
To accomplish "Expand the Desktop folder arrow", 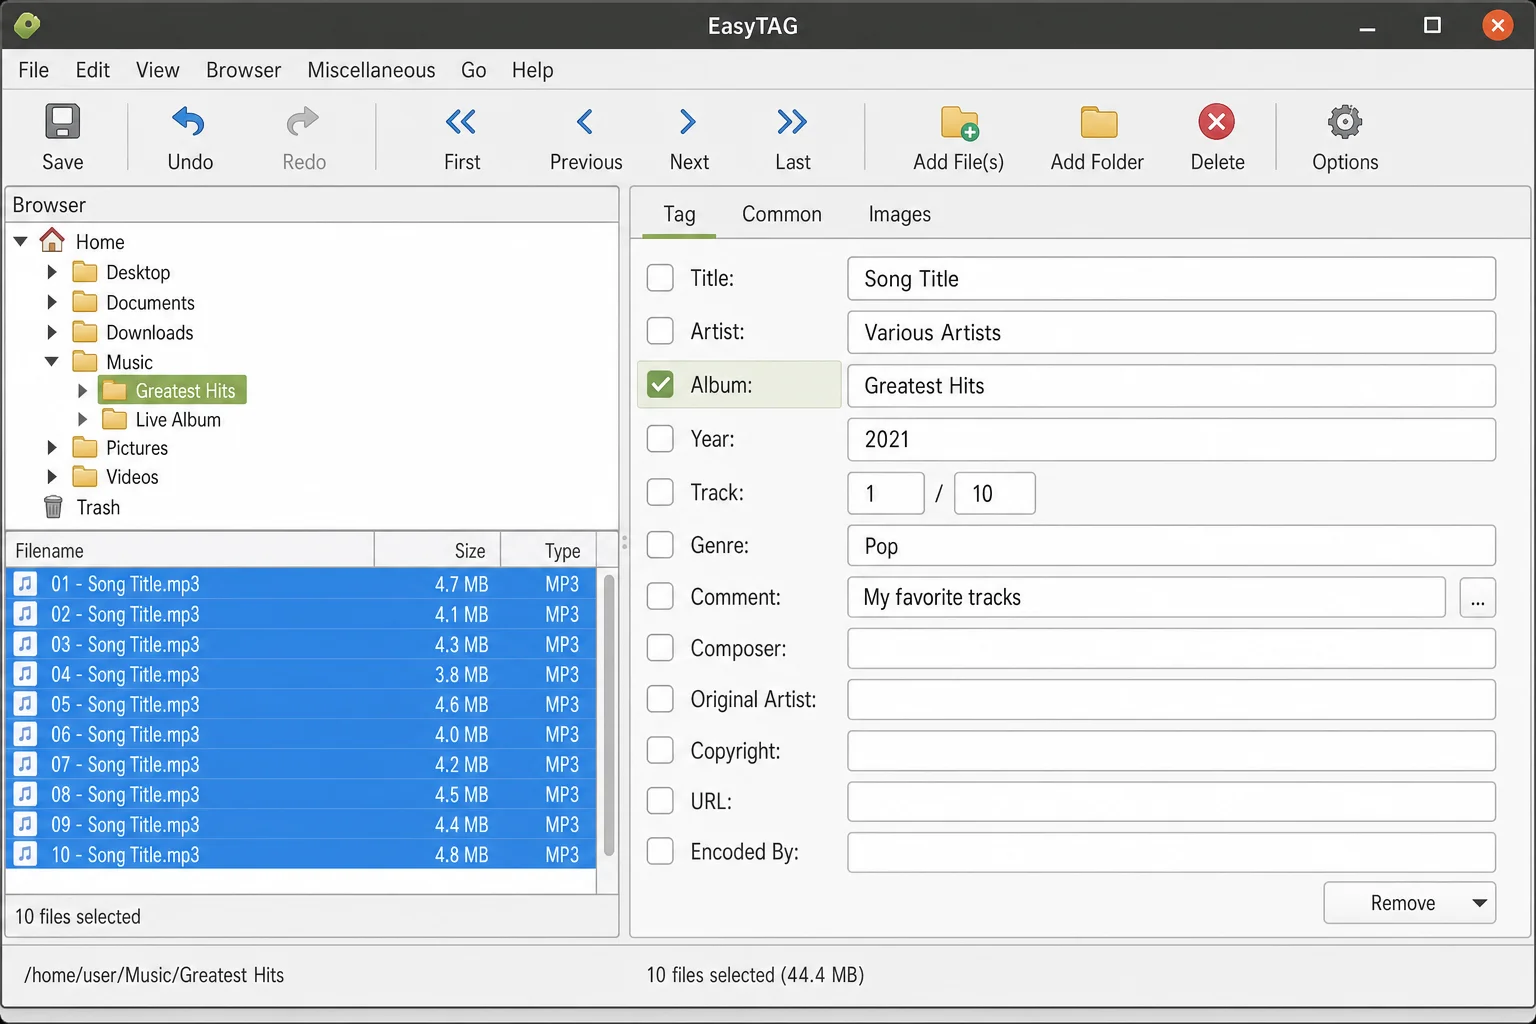I will (x=52, y=272).
